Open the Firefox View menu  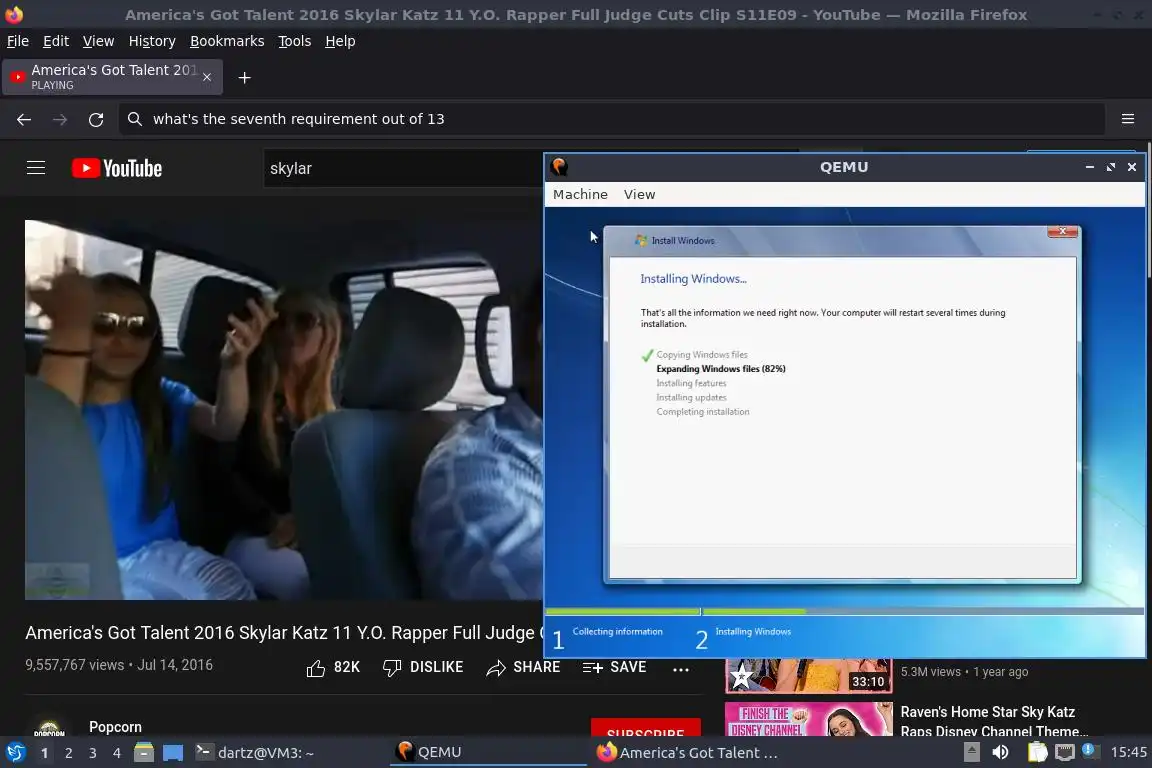(98, 41)
